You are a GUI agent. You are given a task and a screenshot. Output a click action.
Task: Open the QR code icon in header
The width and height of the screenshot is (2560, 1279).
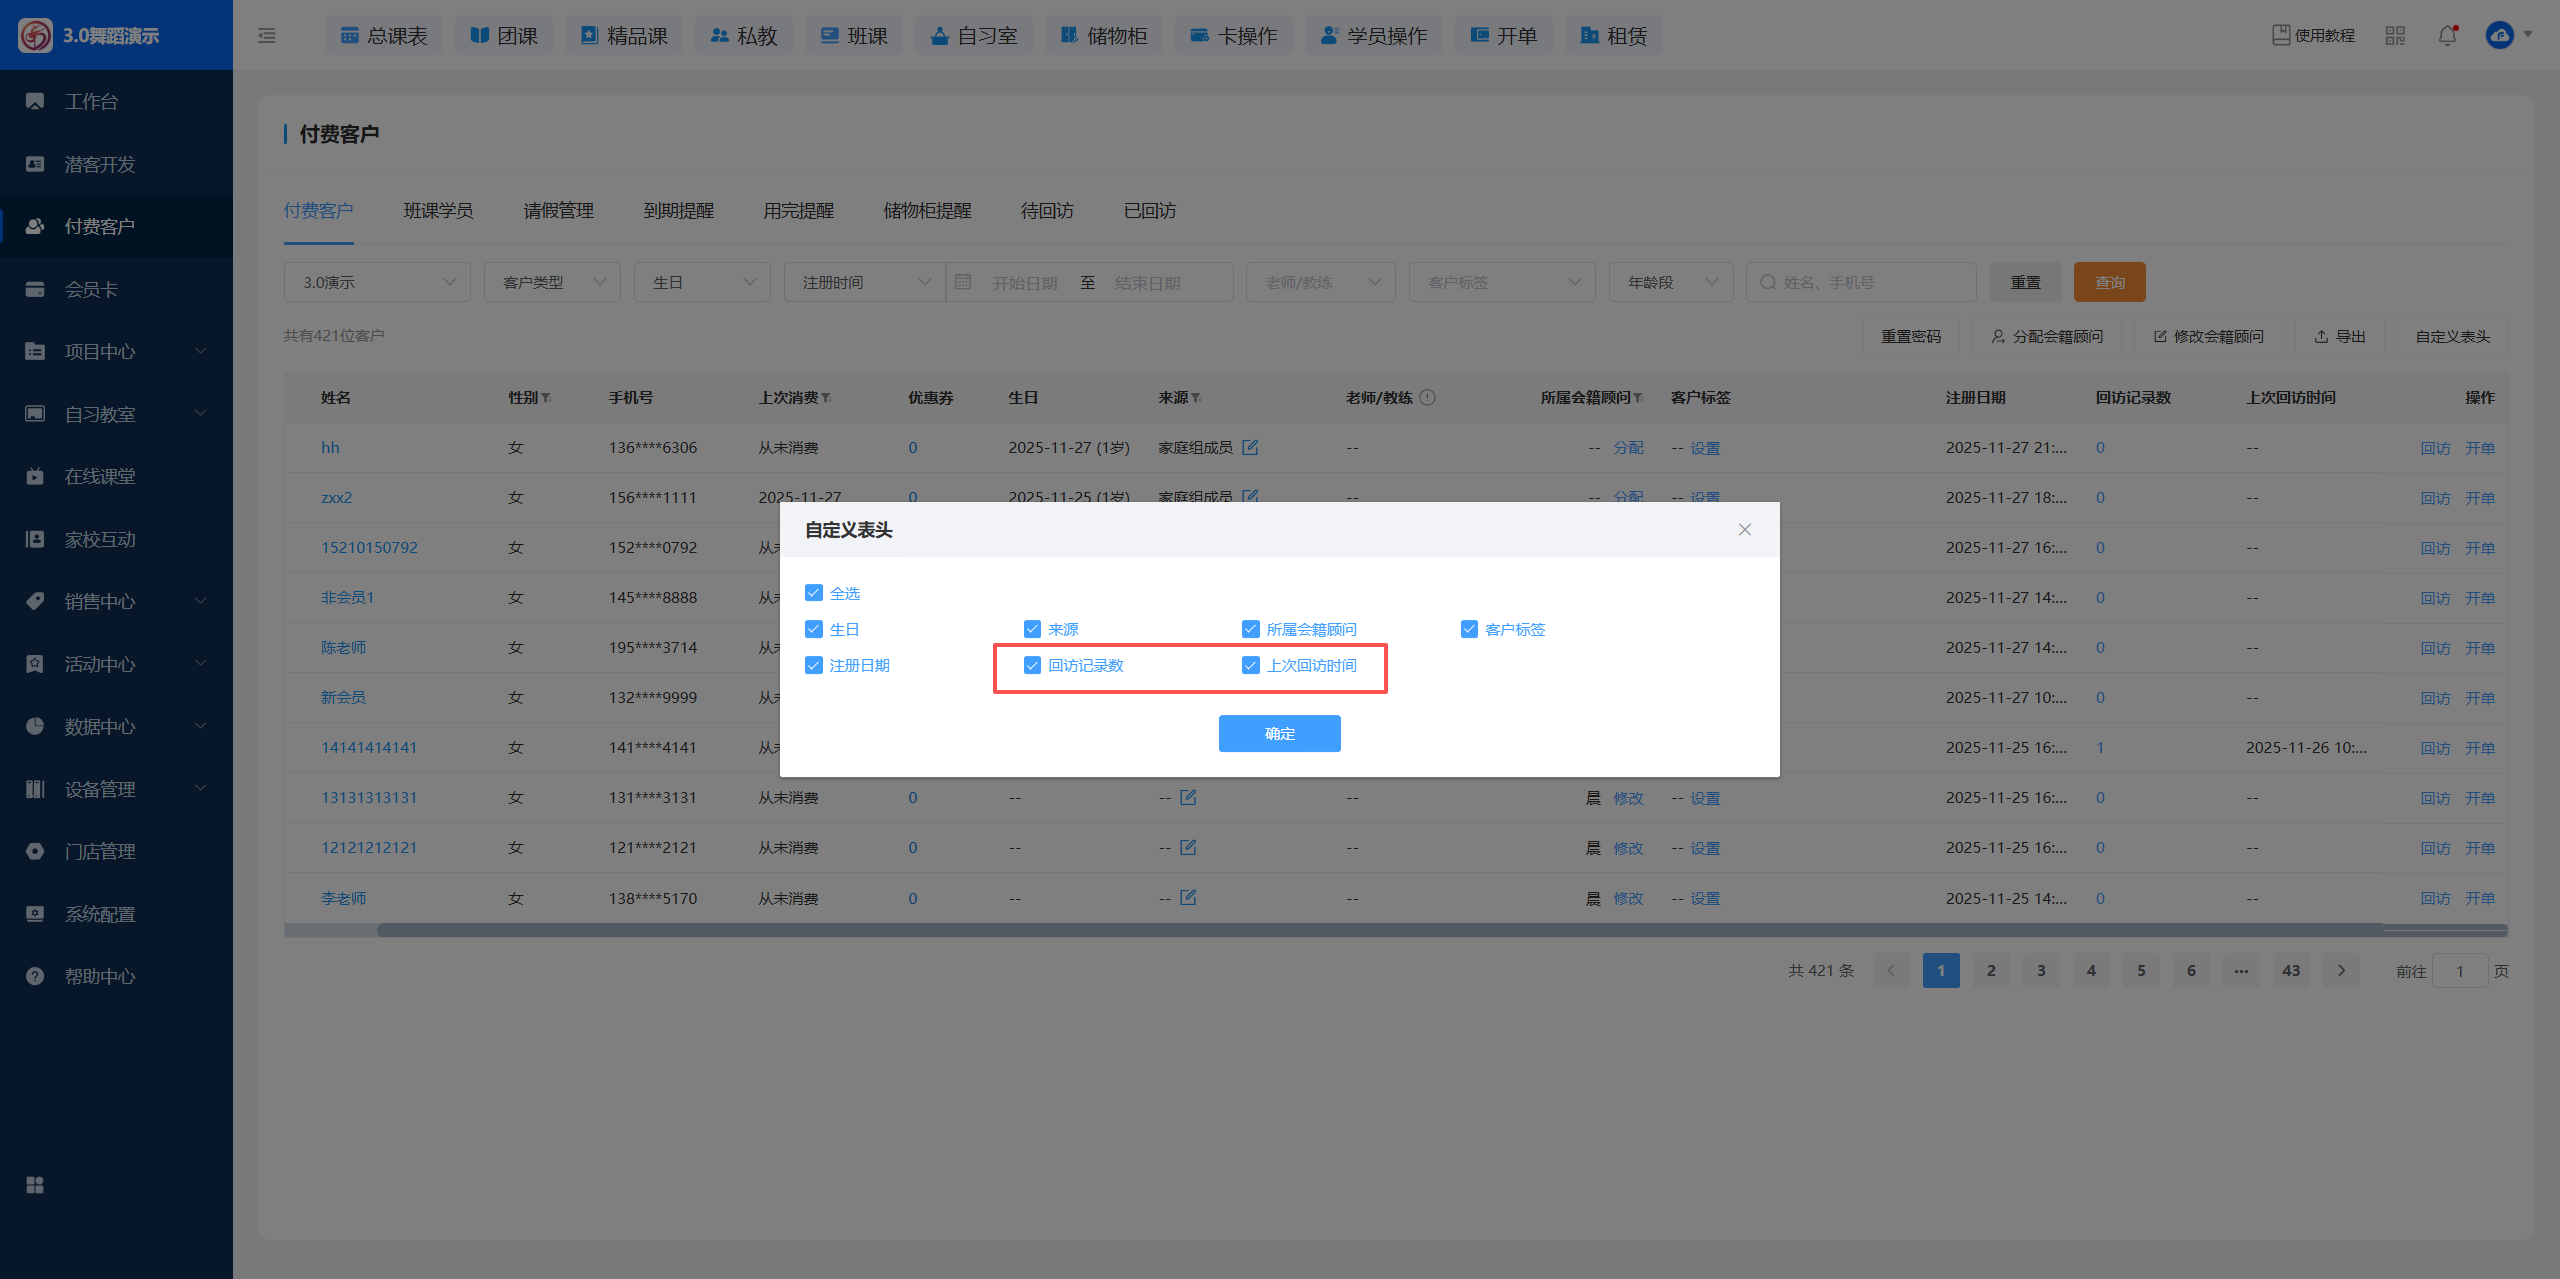tap(2395, 36)
